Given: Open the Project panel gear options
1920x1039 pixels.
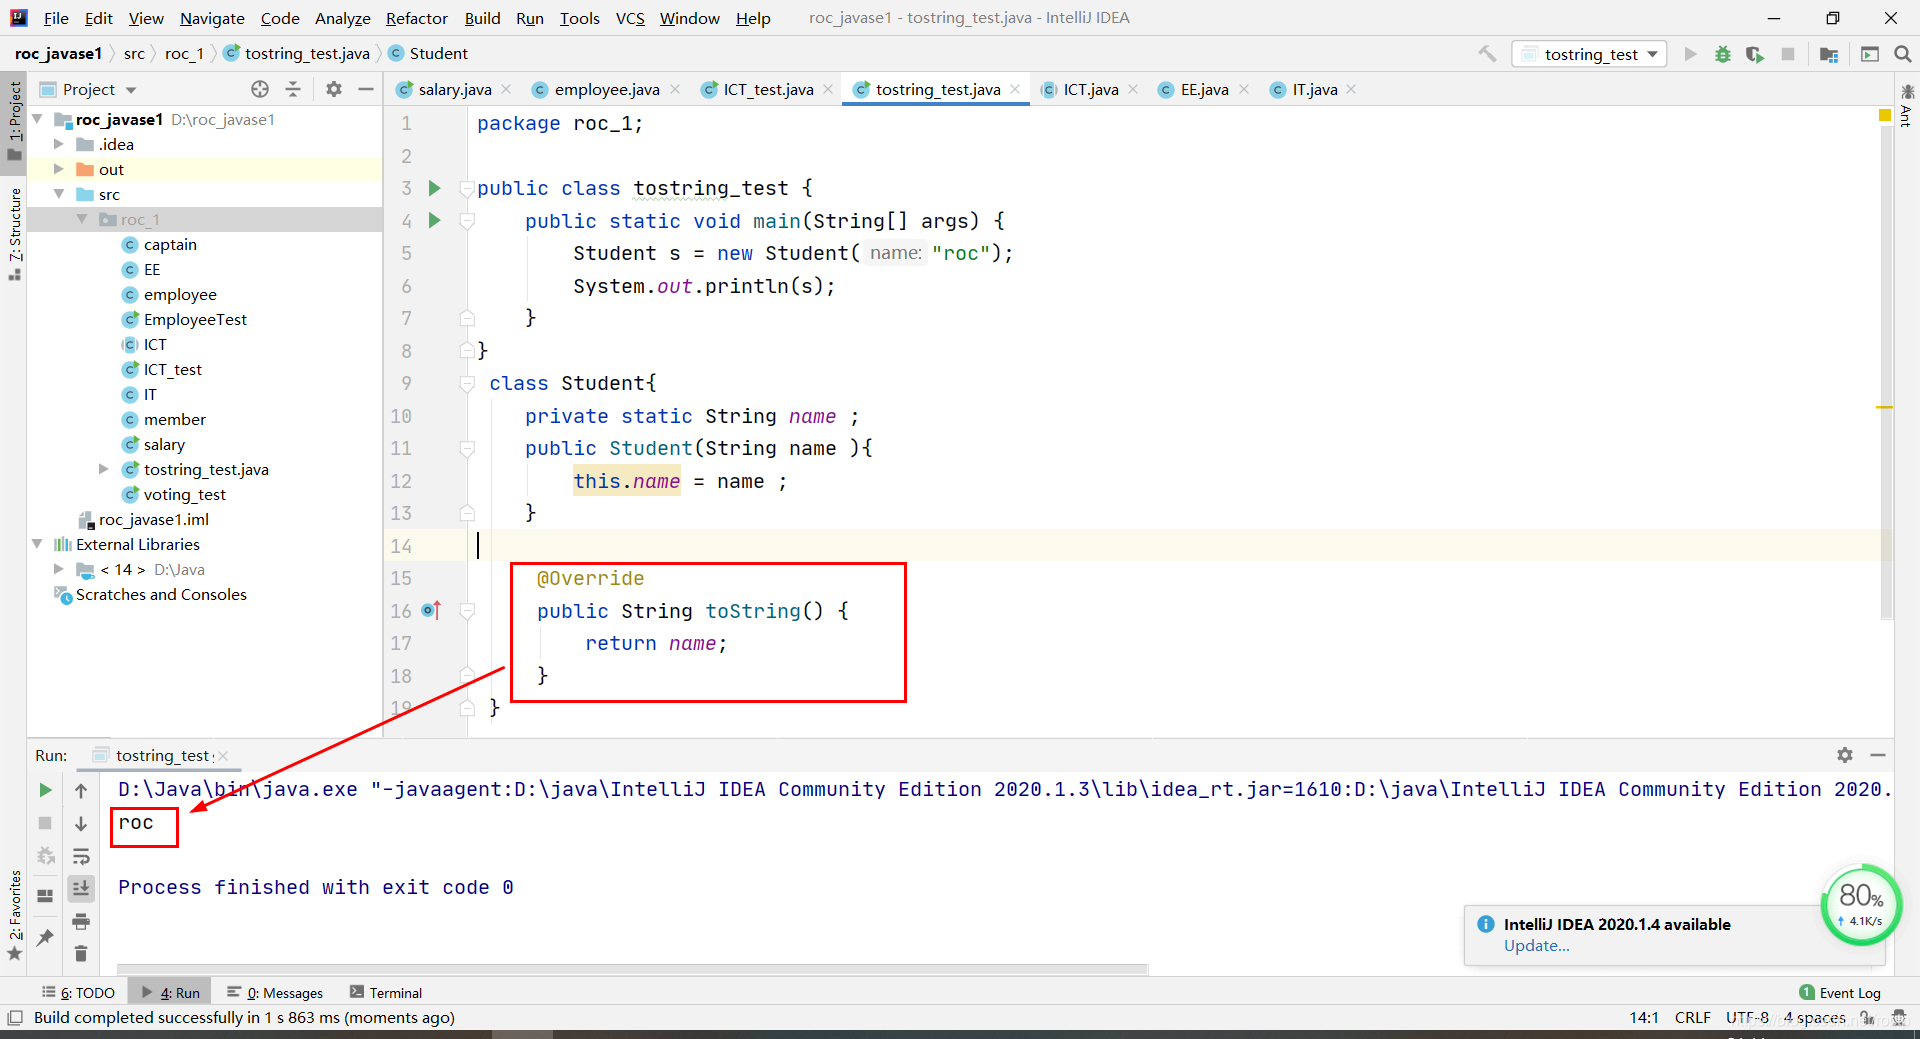Looking at the screenshot, I should tap(334, 89).
